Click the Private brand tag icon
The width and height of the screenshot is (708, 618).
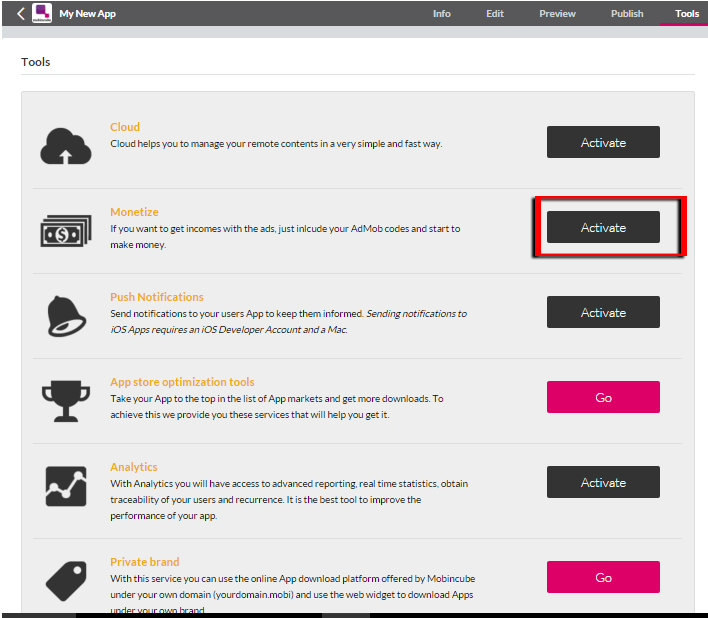(66, 577)
